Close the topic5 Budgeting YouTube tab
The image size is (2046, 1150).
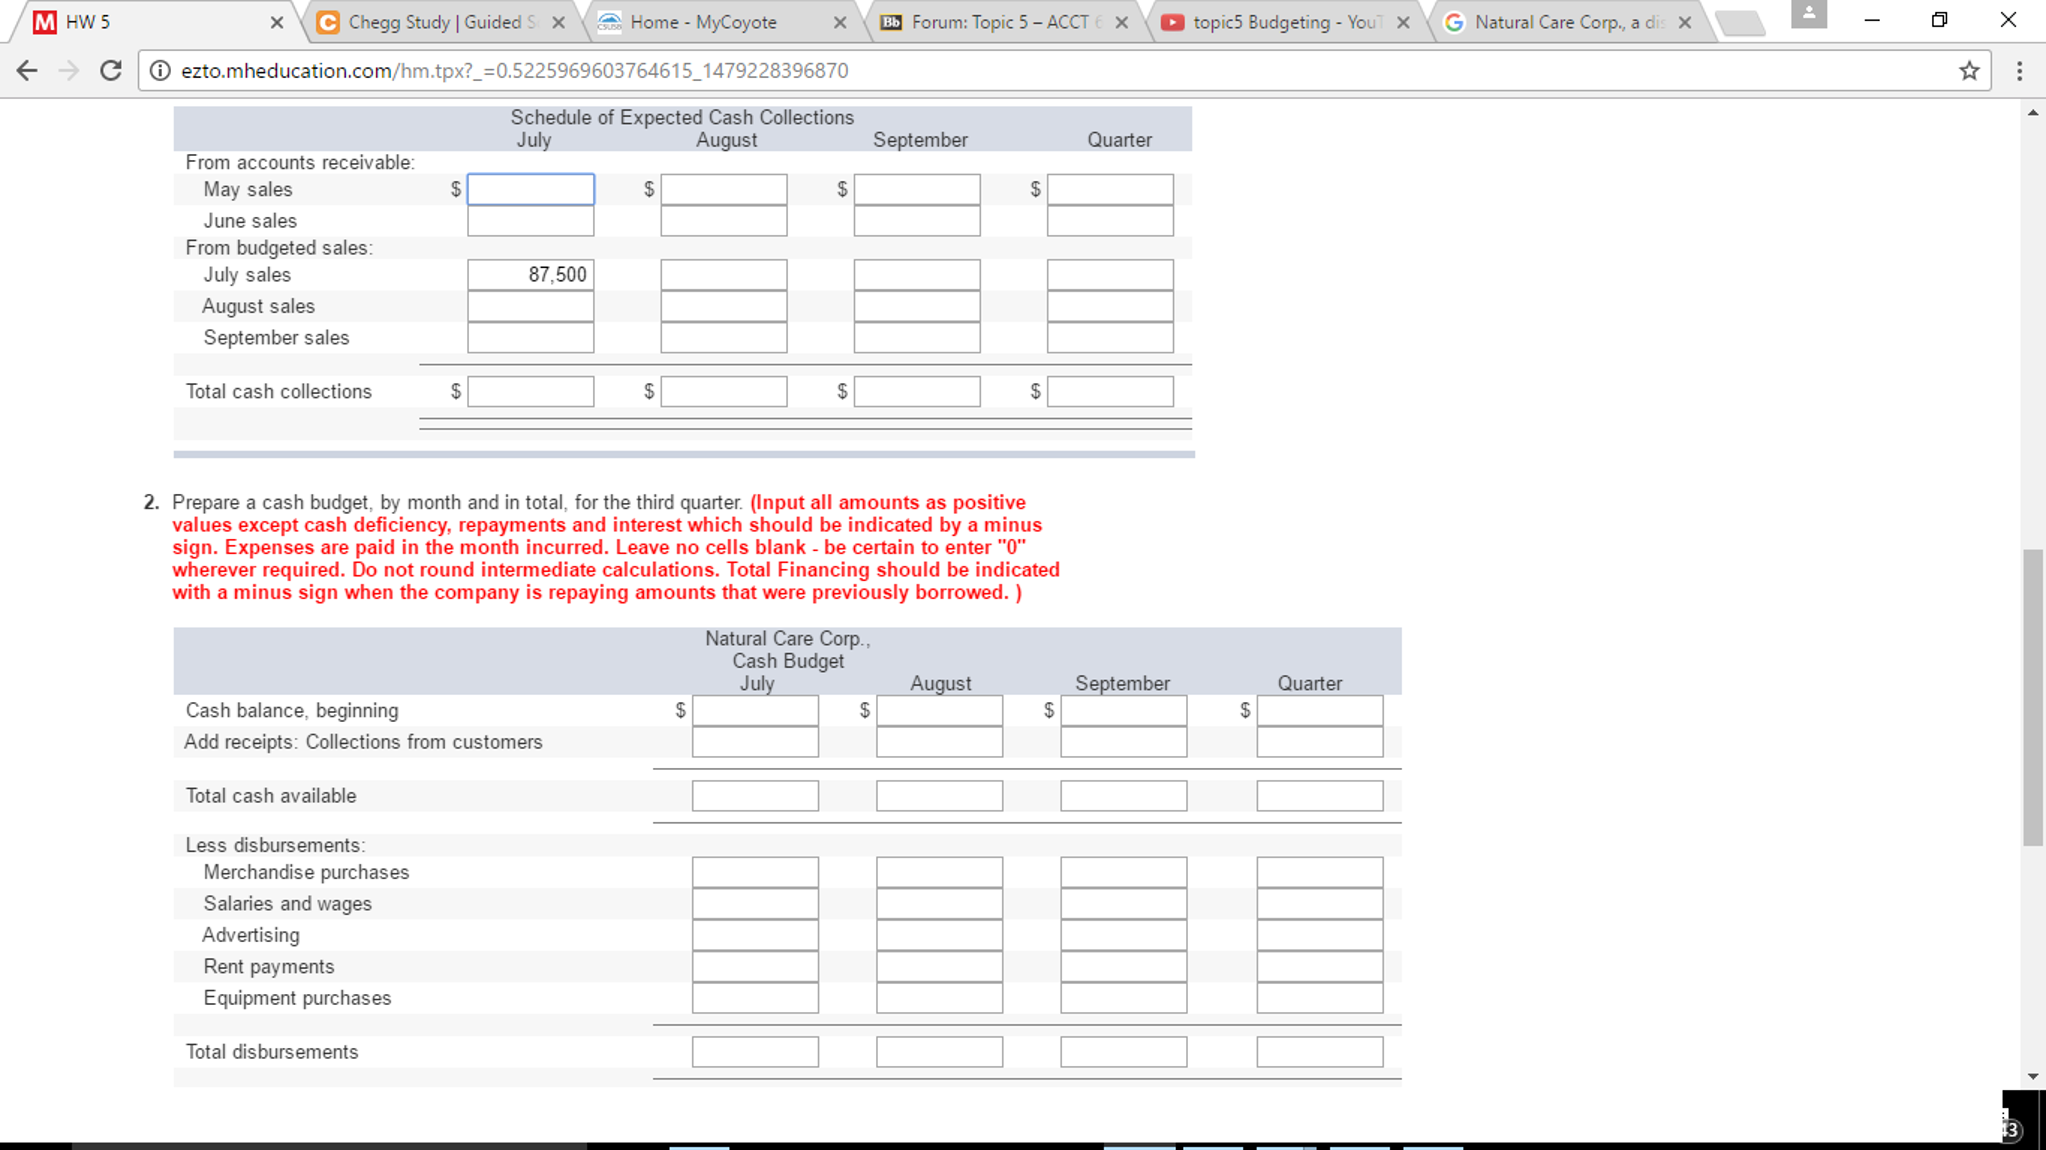pyautogui.click(x=1403, y=22)
